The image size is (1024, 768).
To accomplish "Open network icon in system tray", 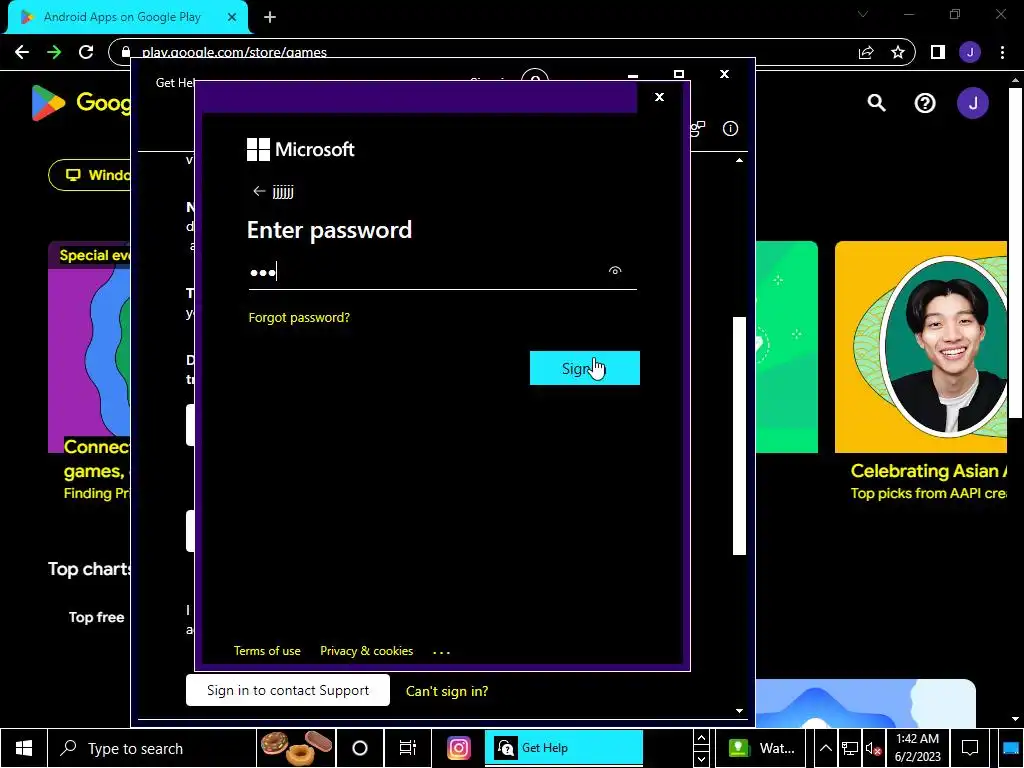I will (x=850, y=748).
